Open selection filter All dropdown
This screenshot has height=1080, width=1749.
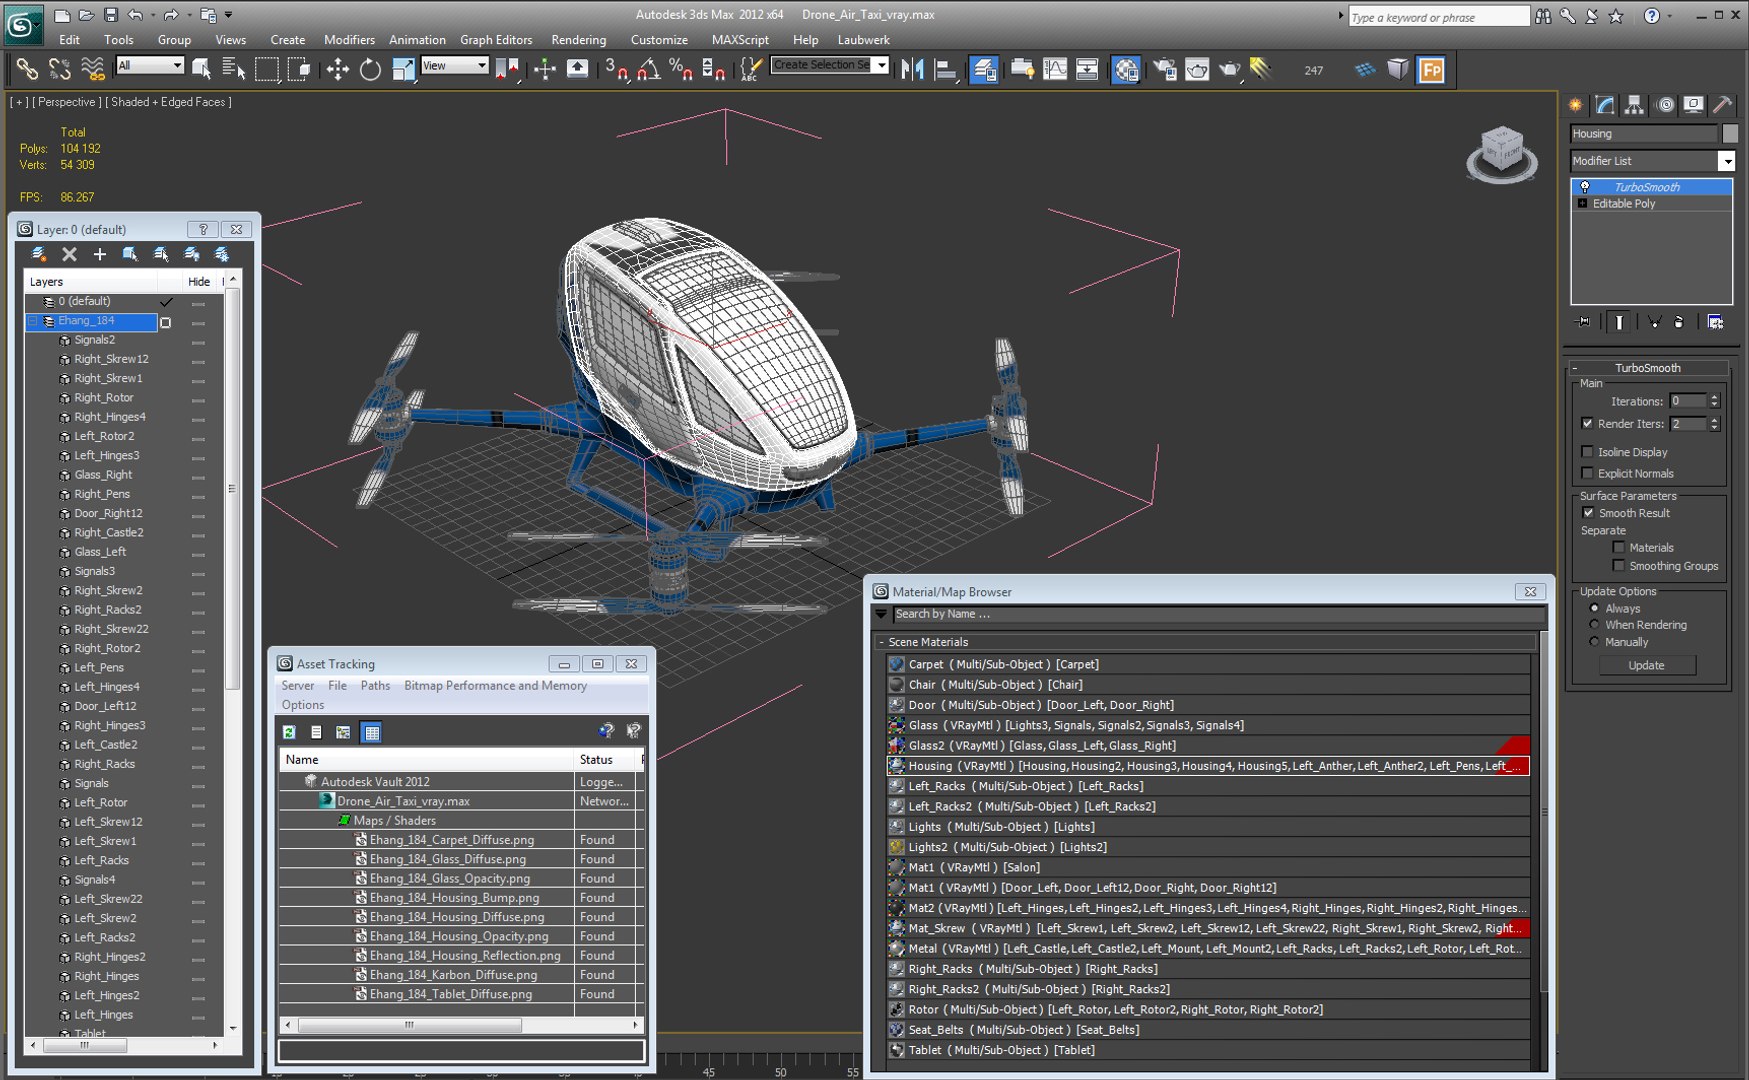(178, 65)
